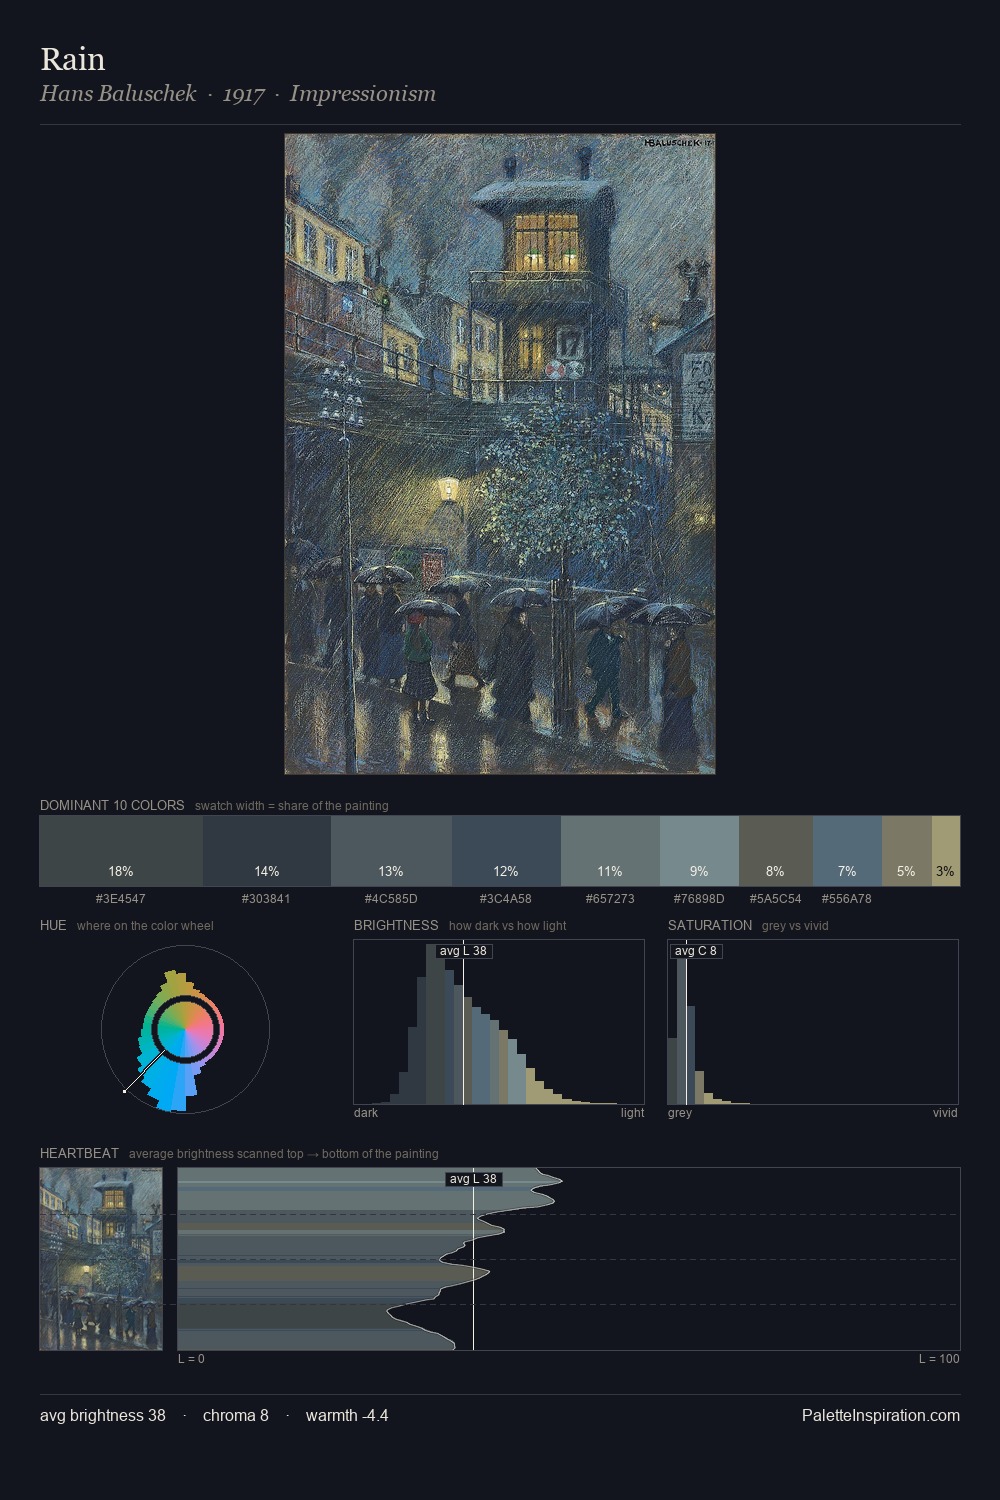Click the 'L = 100' axis label
Screen dimensions: 1000x1500
(x=939, y=1359)
